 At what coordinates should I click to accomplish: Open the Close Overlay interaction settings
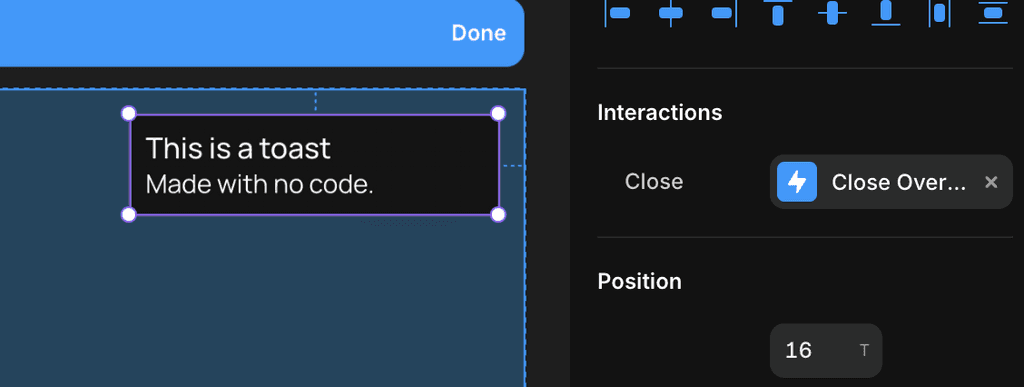point(891,182)
